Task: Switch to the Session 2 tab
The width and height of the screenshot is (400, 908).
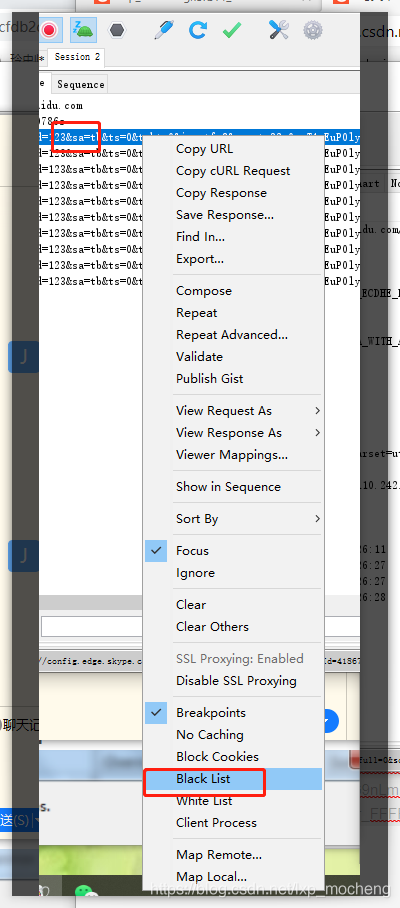Action: pyautogui.click(x=77, y=57)
